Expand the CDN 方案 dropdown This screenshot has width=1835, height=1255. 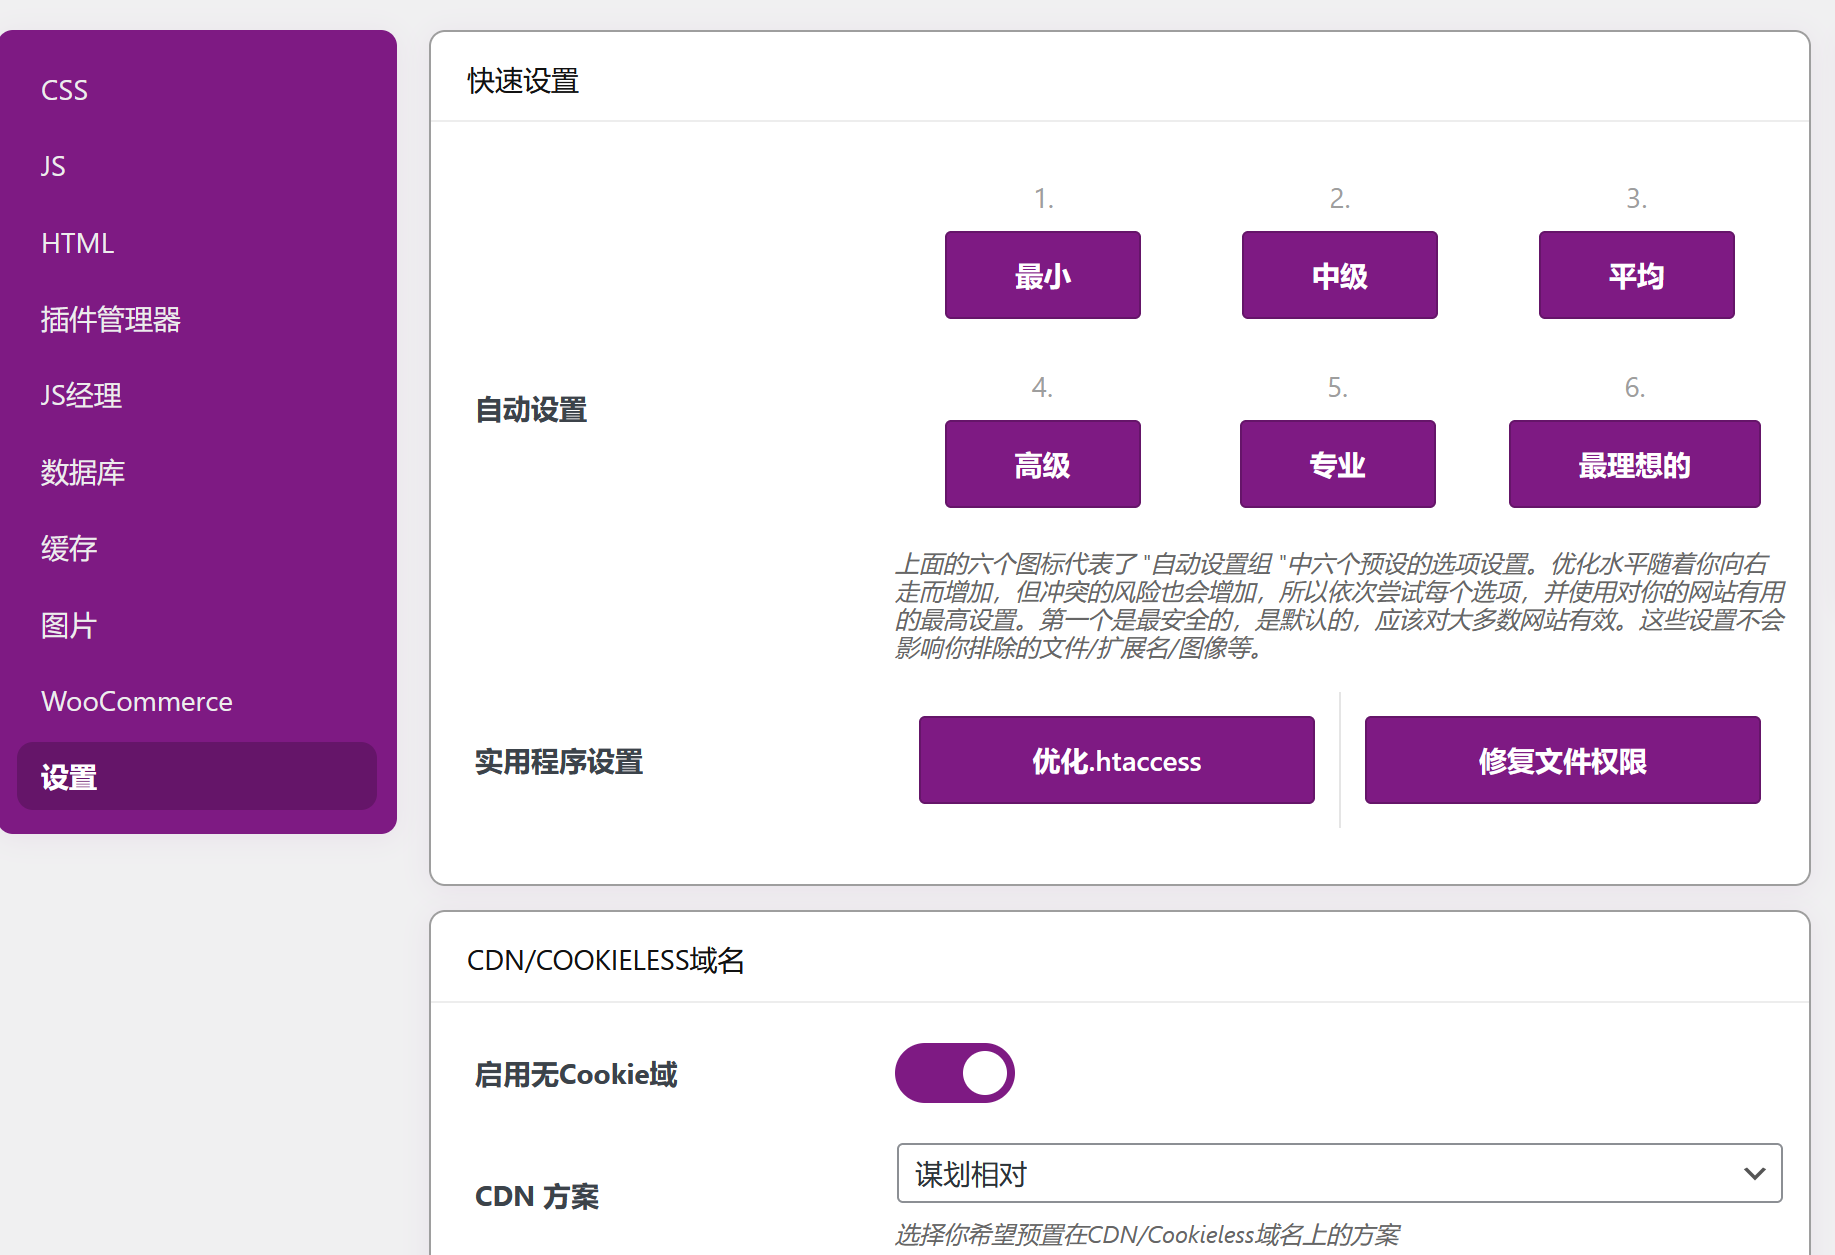click(1339, 1173)
